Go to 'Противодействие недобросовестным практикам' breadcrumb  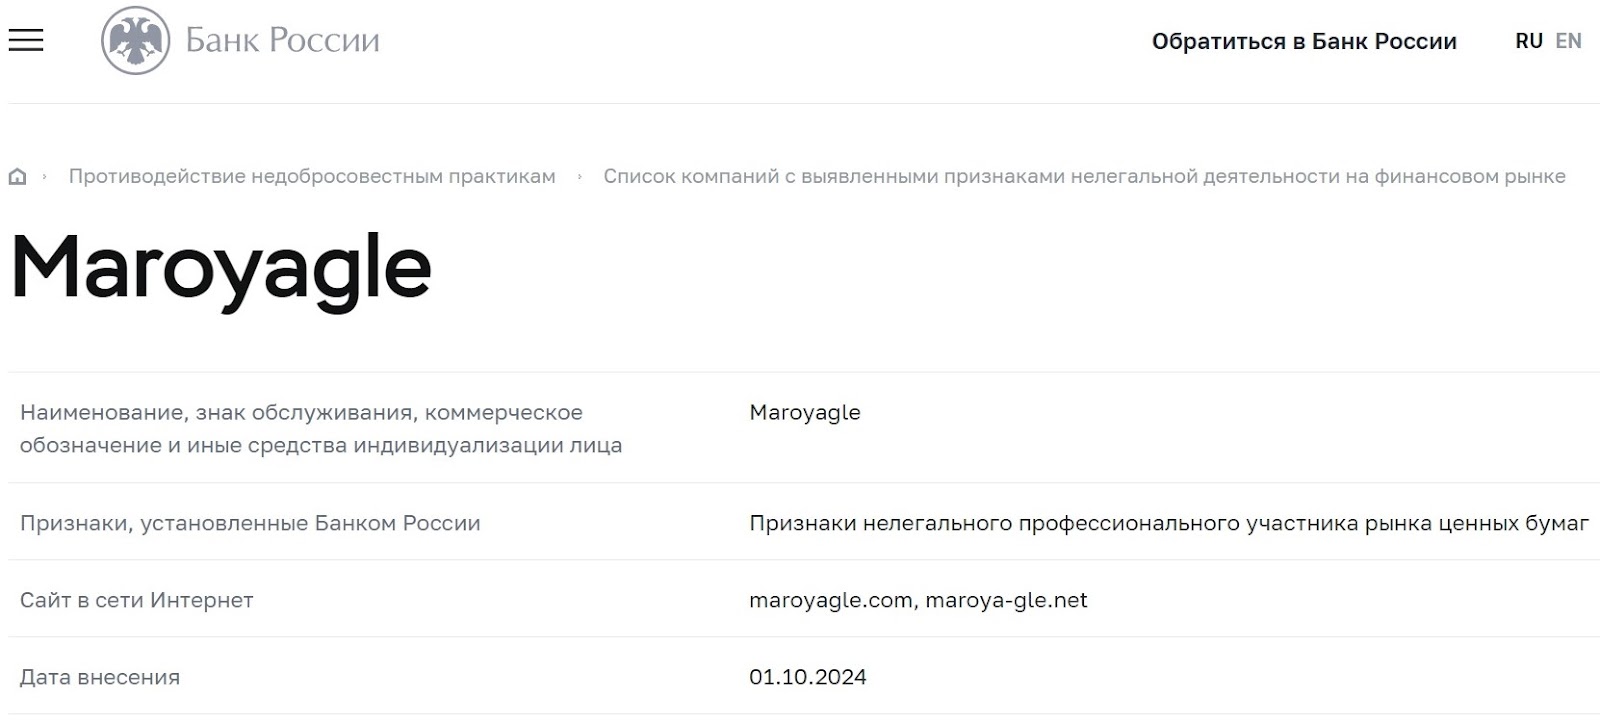click(312, 177)
